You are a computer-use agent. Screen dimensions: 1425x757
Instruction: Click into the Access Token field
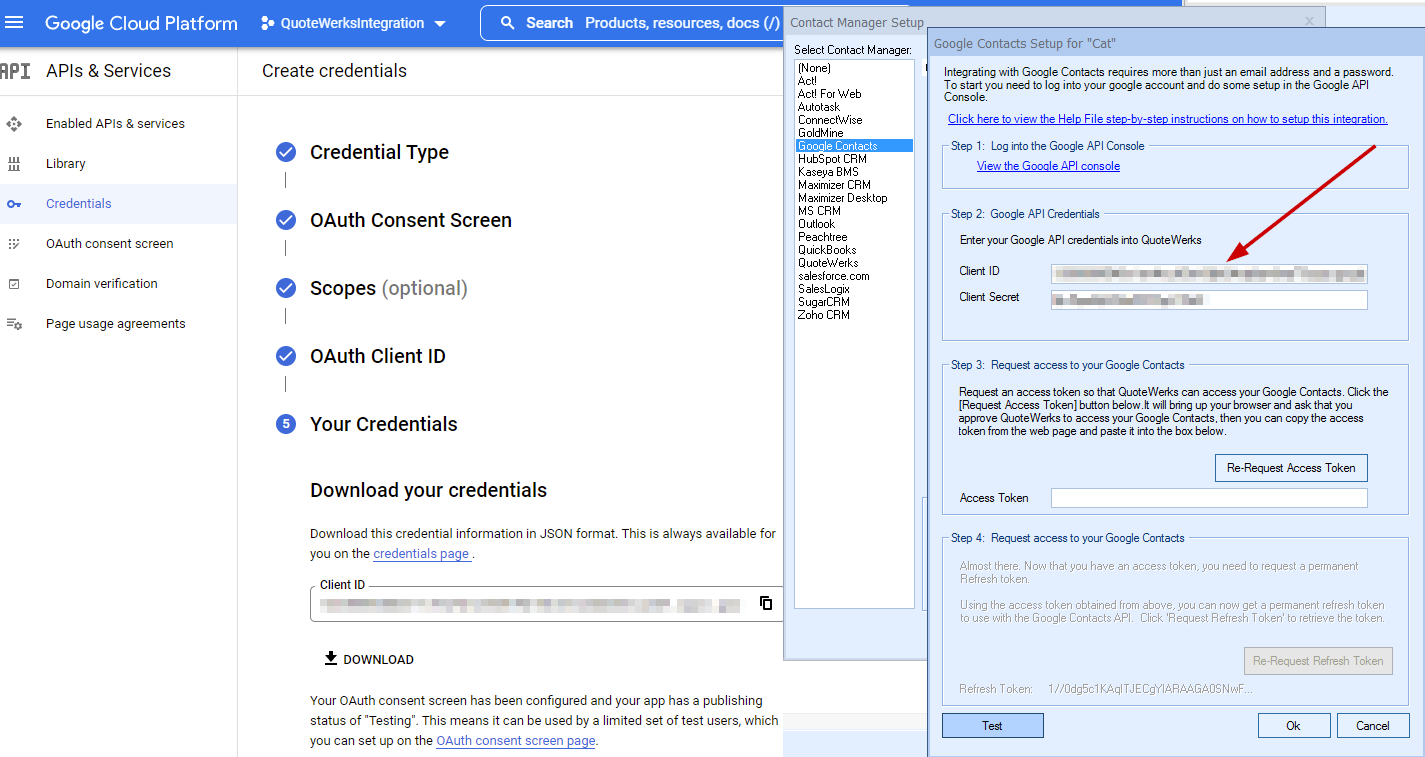[1208, 498]
